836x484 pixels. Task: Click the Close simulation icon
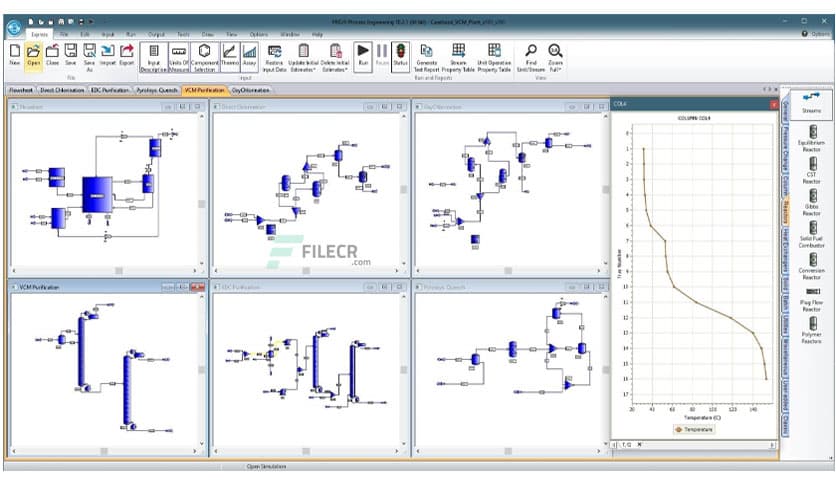(x=52, y=51)
